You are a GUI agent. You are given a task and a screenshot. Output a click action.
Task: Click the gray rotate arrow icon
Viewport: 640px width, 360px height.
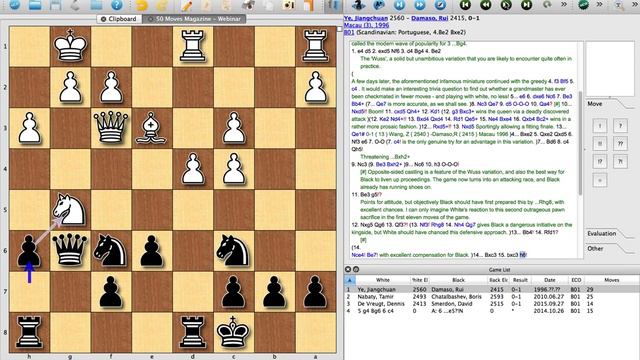pyautogui.click(x=547, y=5)
